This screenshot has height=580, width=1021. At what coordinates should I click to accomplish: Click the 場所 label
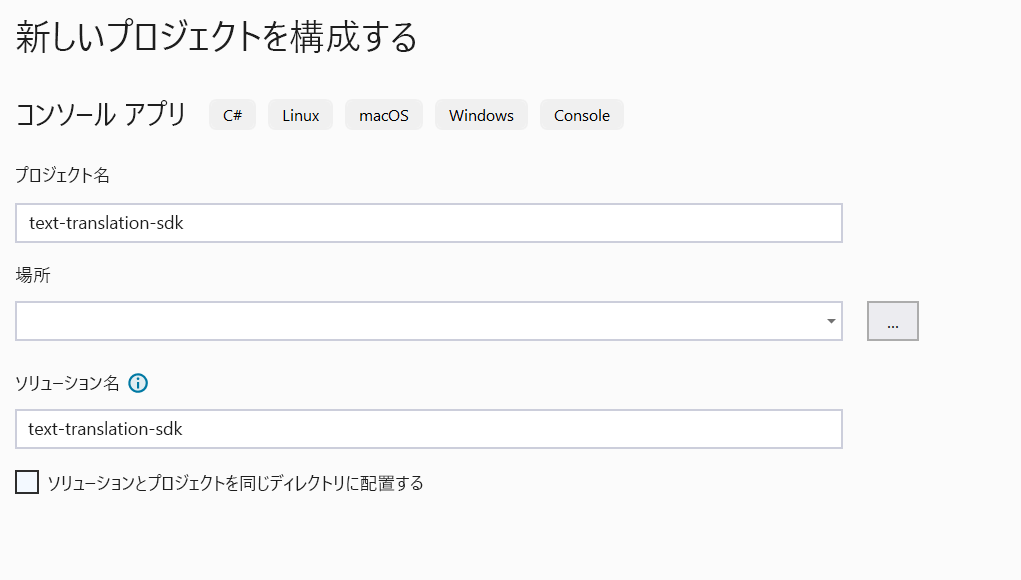tap(33, 275)
